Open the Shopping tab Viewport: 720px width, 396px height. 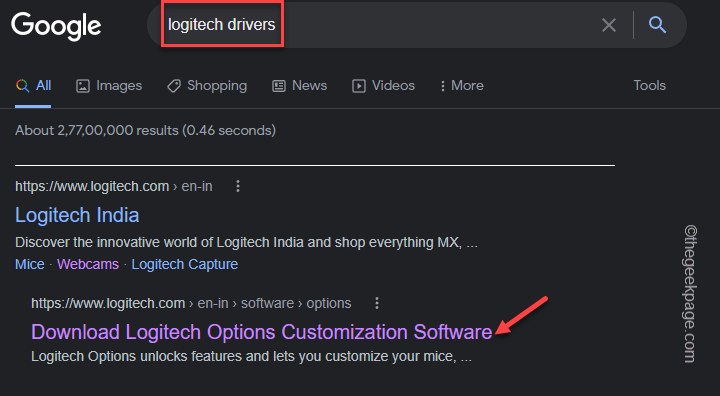point(207,85)
